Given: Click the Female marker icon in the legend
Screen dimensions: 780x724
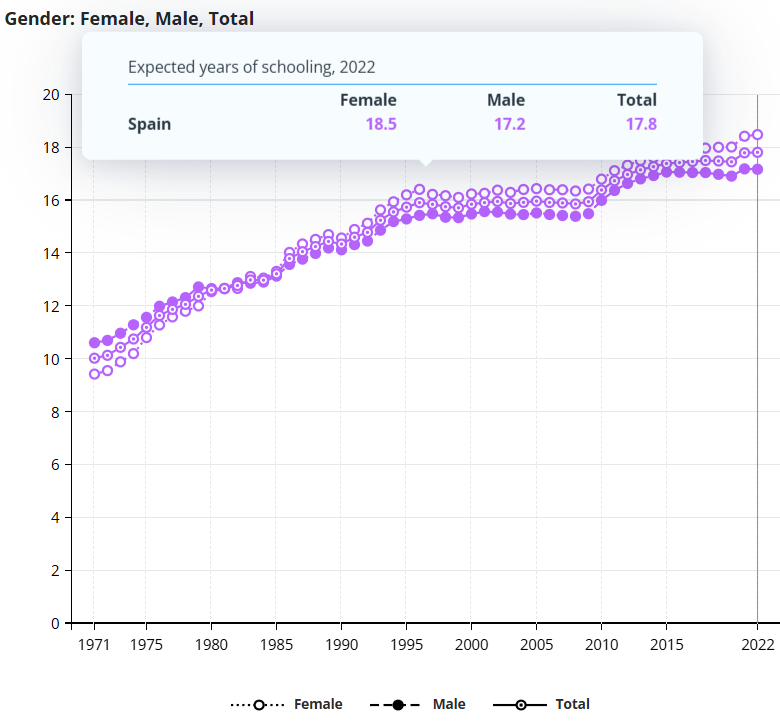Looking at the screenshot, I should tap(259, 705).
